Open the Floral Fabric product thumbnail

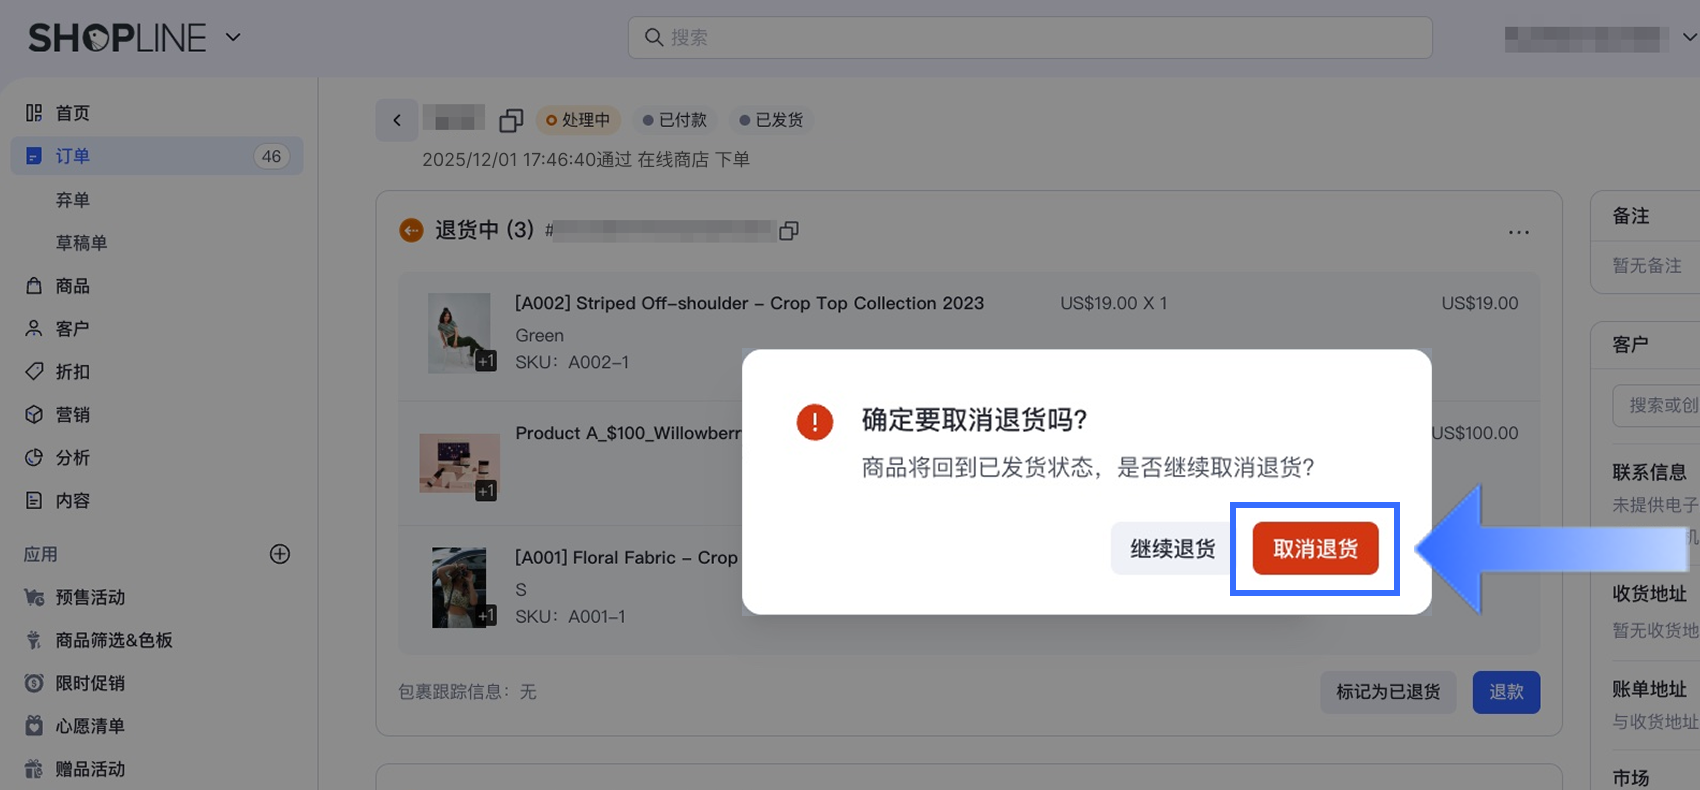pyautogui.click(x=460, y=587)
